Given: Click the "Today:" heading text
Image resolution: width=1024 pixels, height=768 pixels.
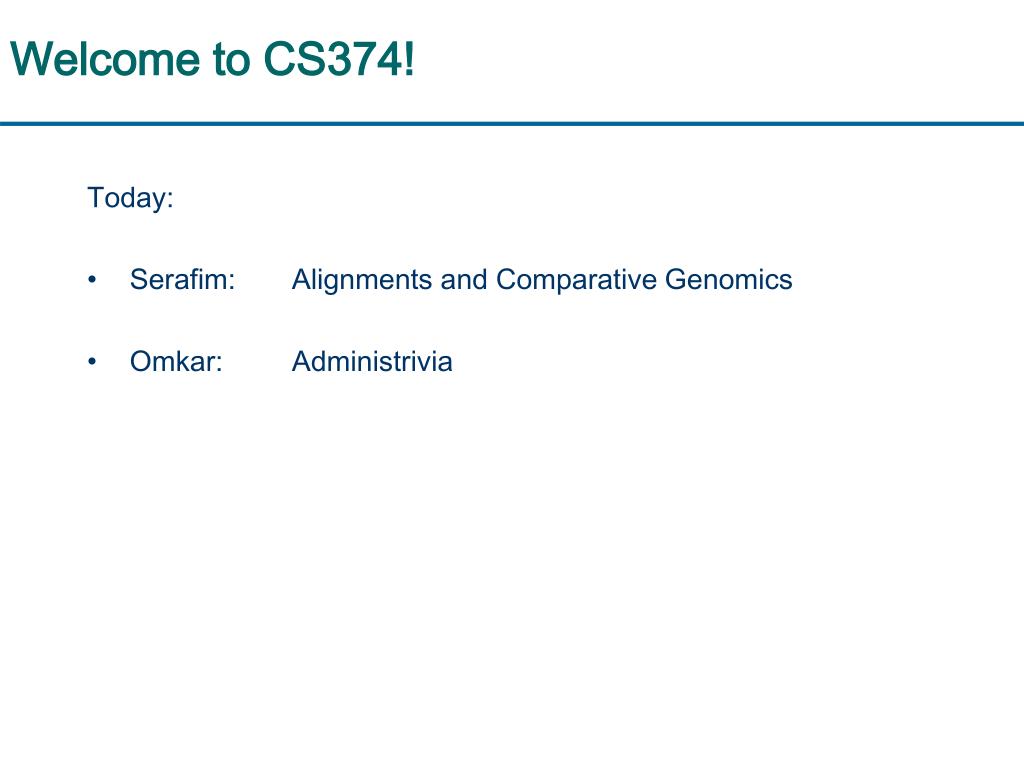Looking at the screenshot, I should (x=131, y=199).
